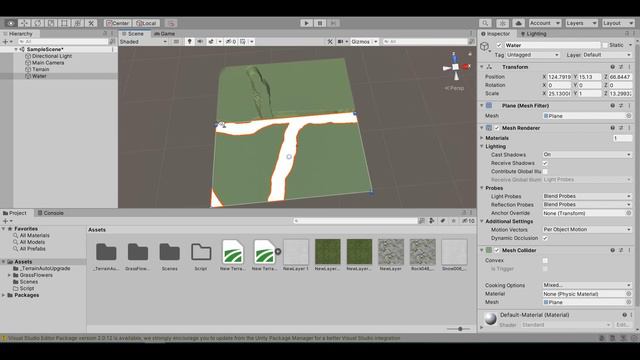Select the Hand (view) tool
This screenshot has width=640, height=360.
(11, 23)
